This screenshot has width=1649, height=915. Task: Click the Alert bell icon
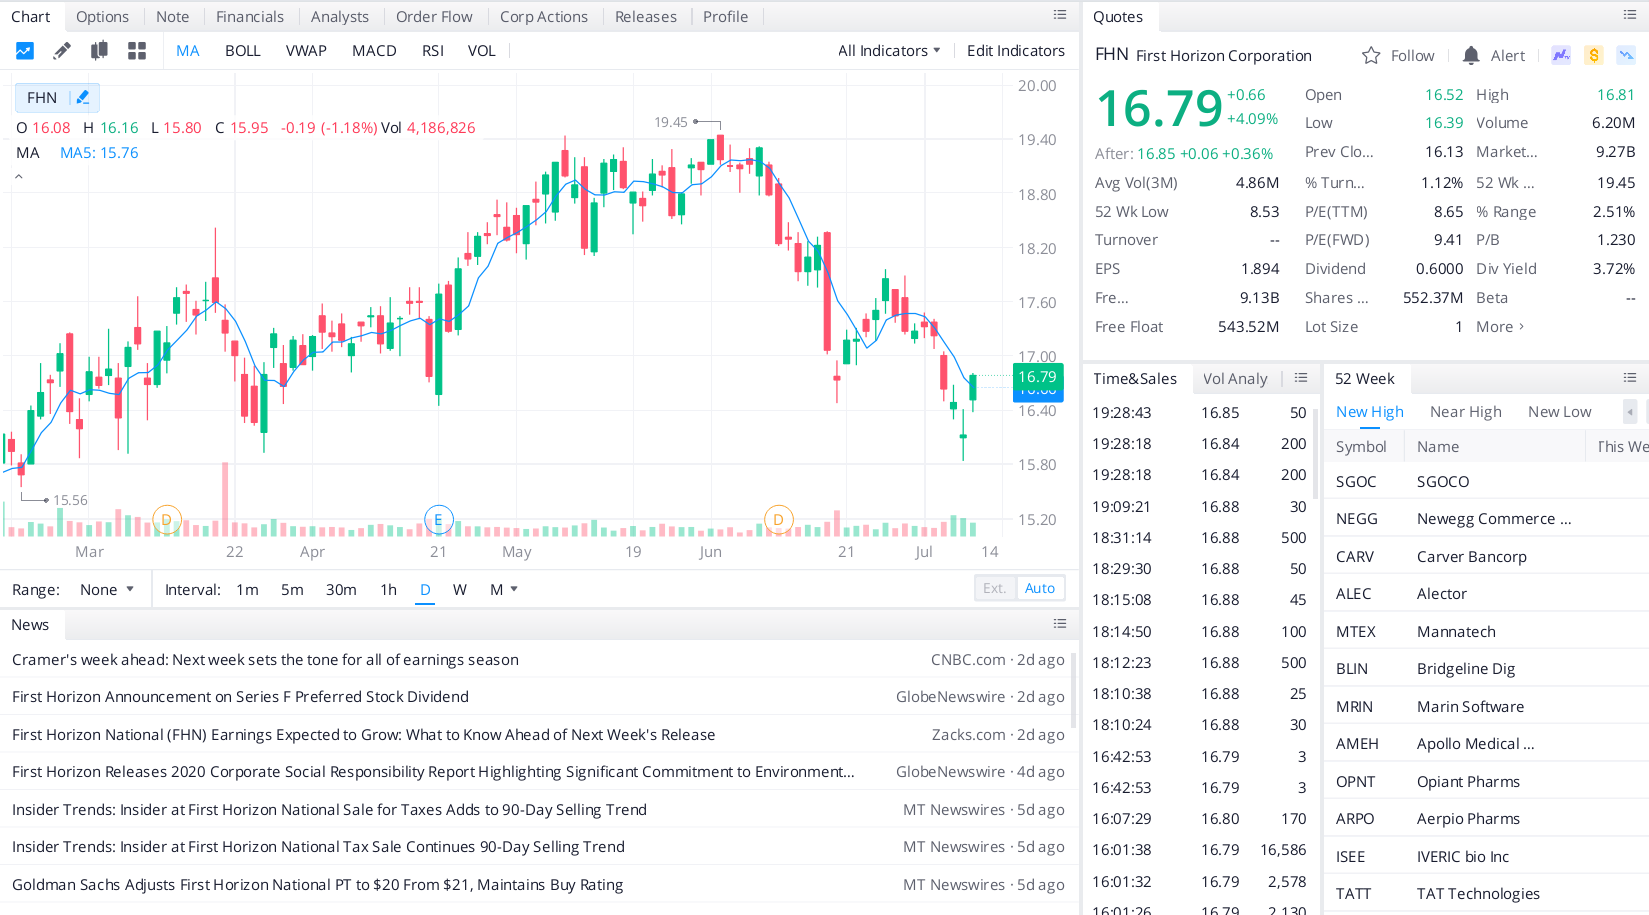pos(1471,56)
